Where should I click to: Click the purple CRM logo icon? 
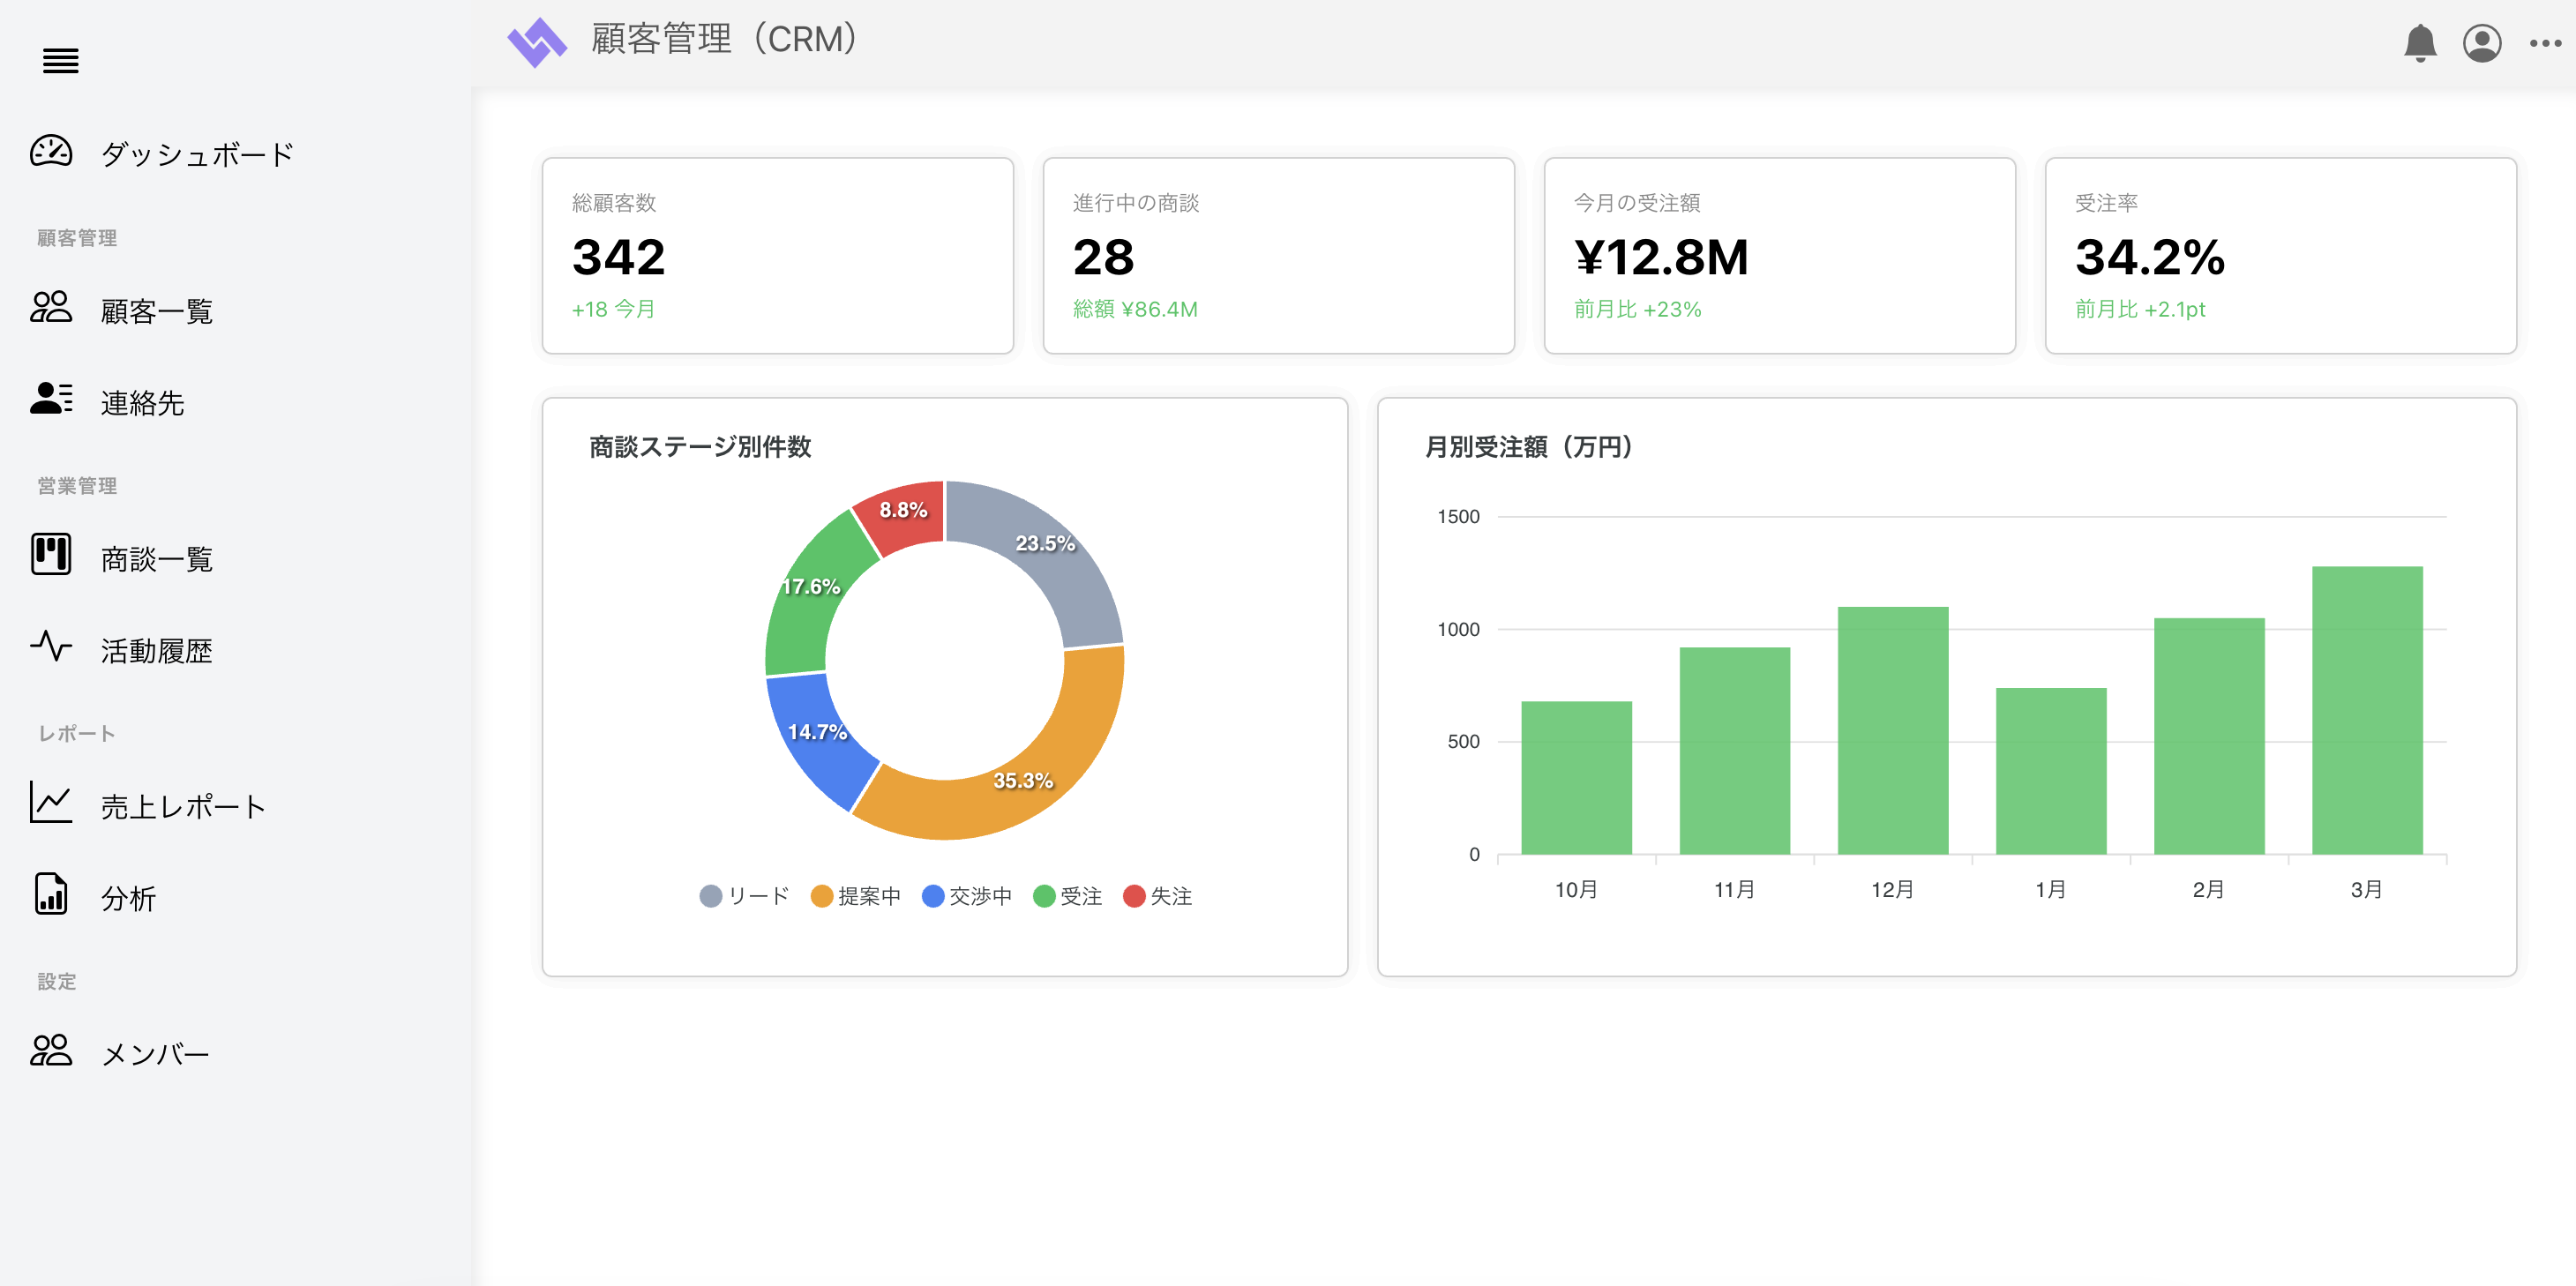(x=537, y=42)
